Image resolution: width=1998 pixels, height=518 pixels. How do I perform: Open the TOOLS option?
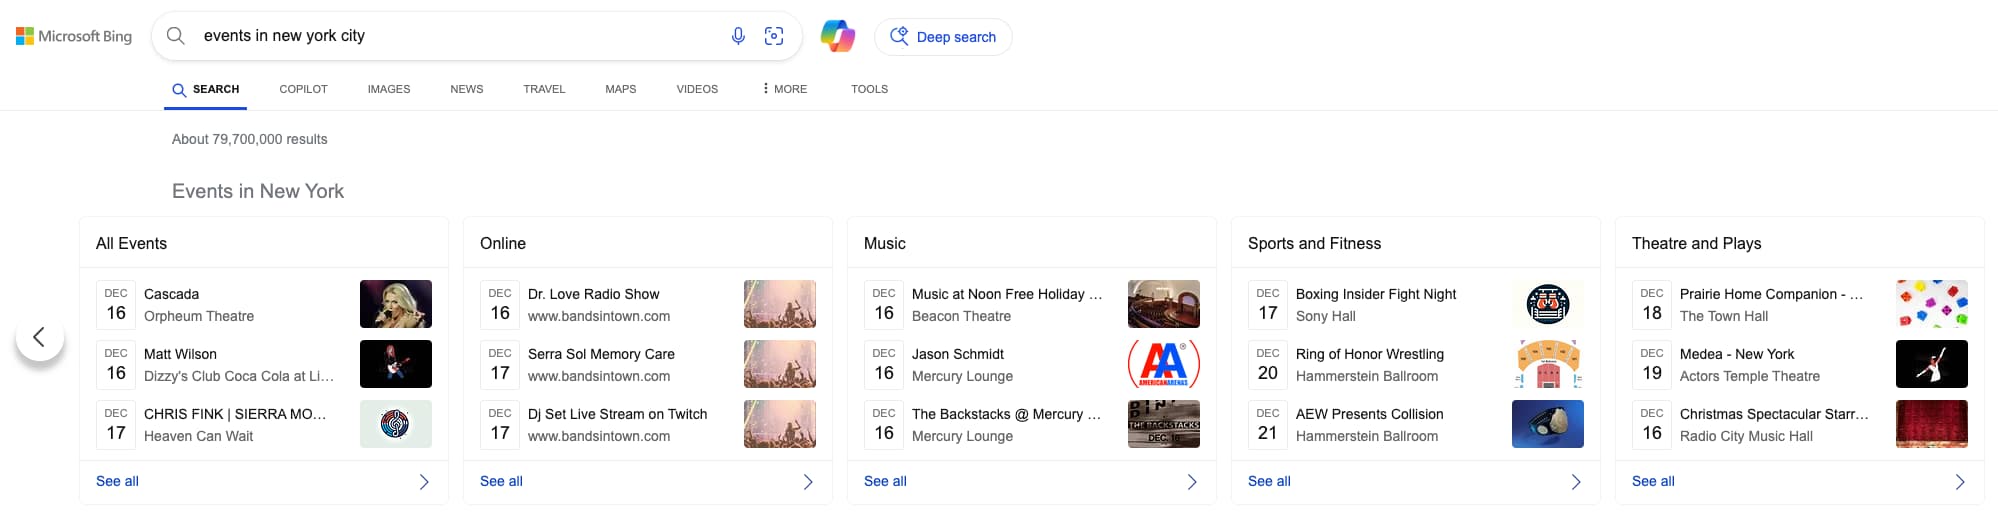(x=869, y=89)
